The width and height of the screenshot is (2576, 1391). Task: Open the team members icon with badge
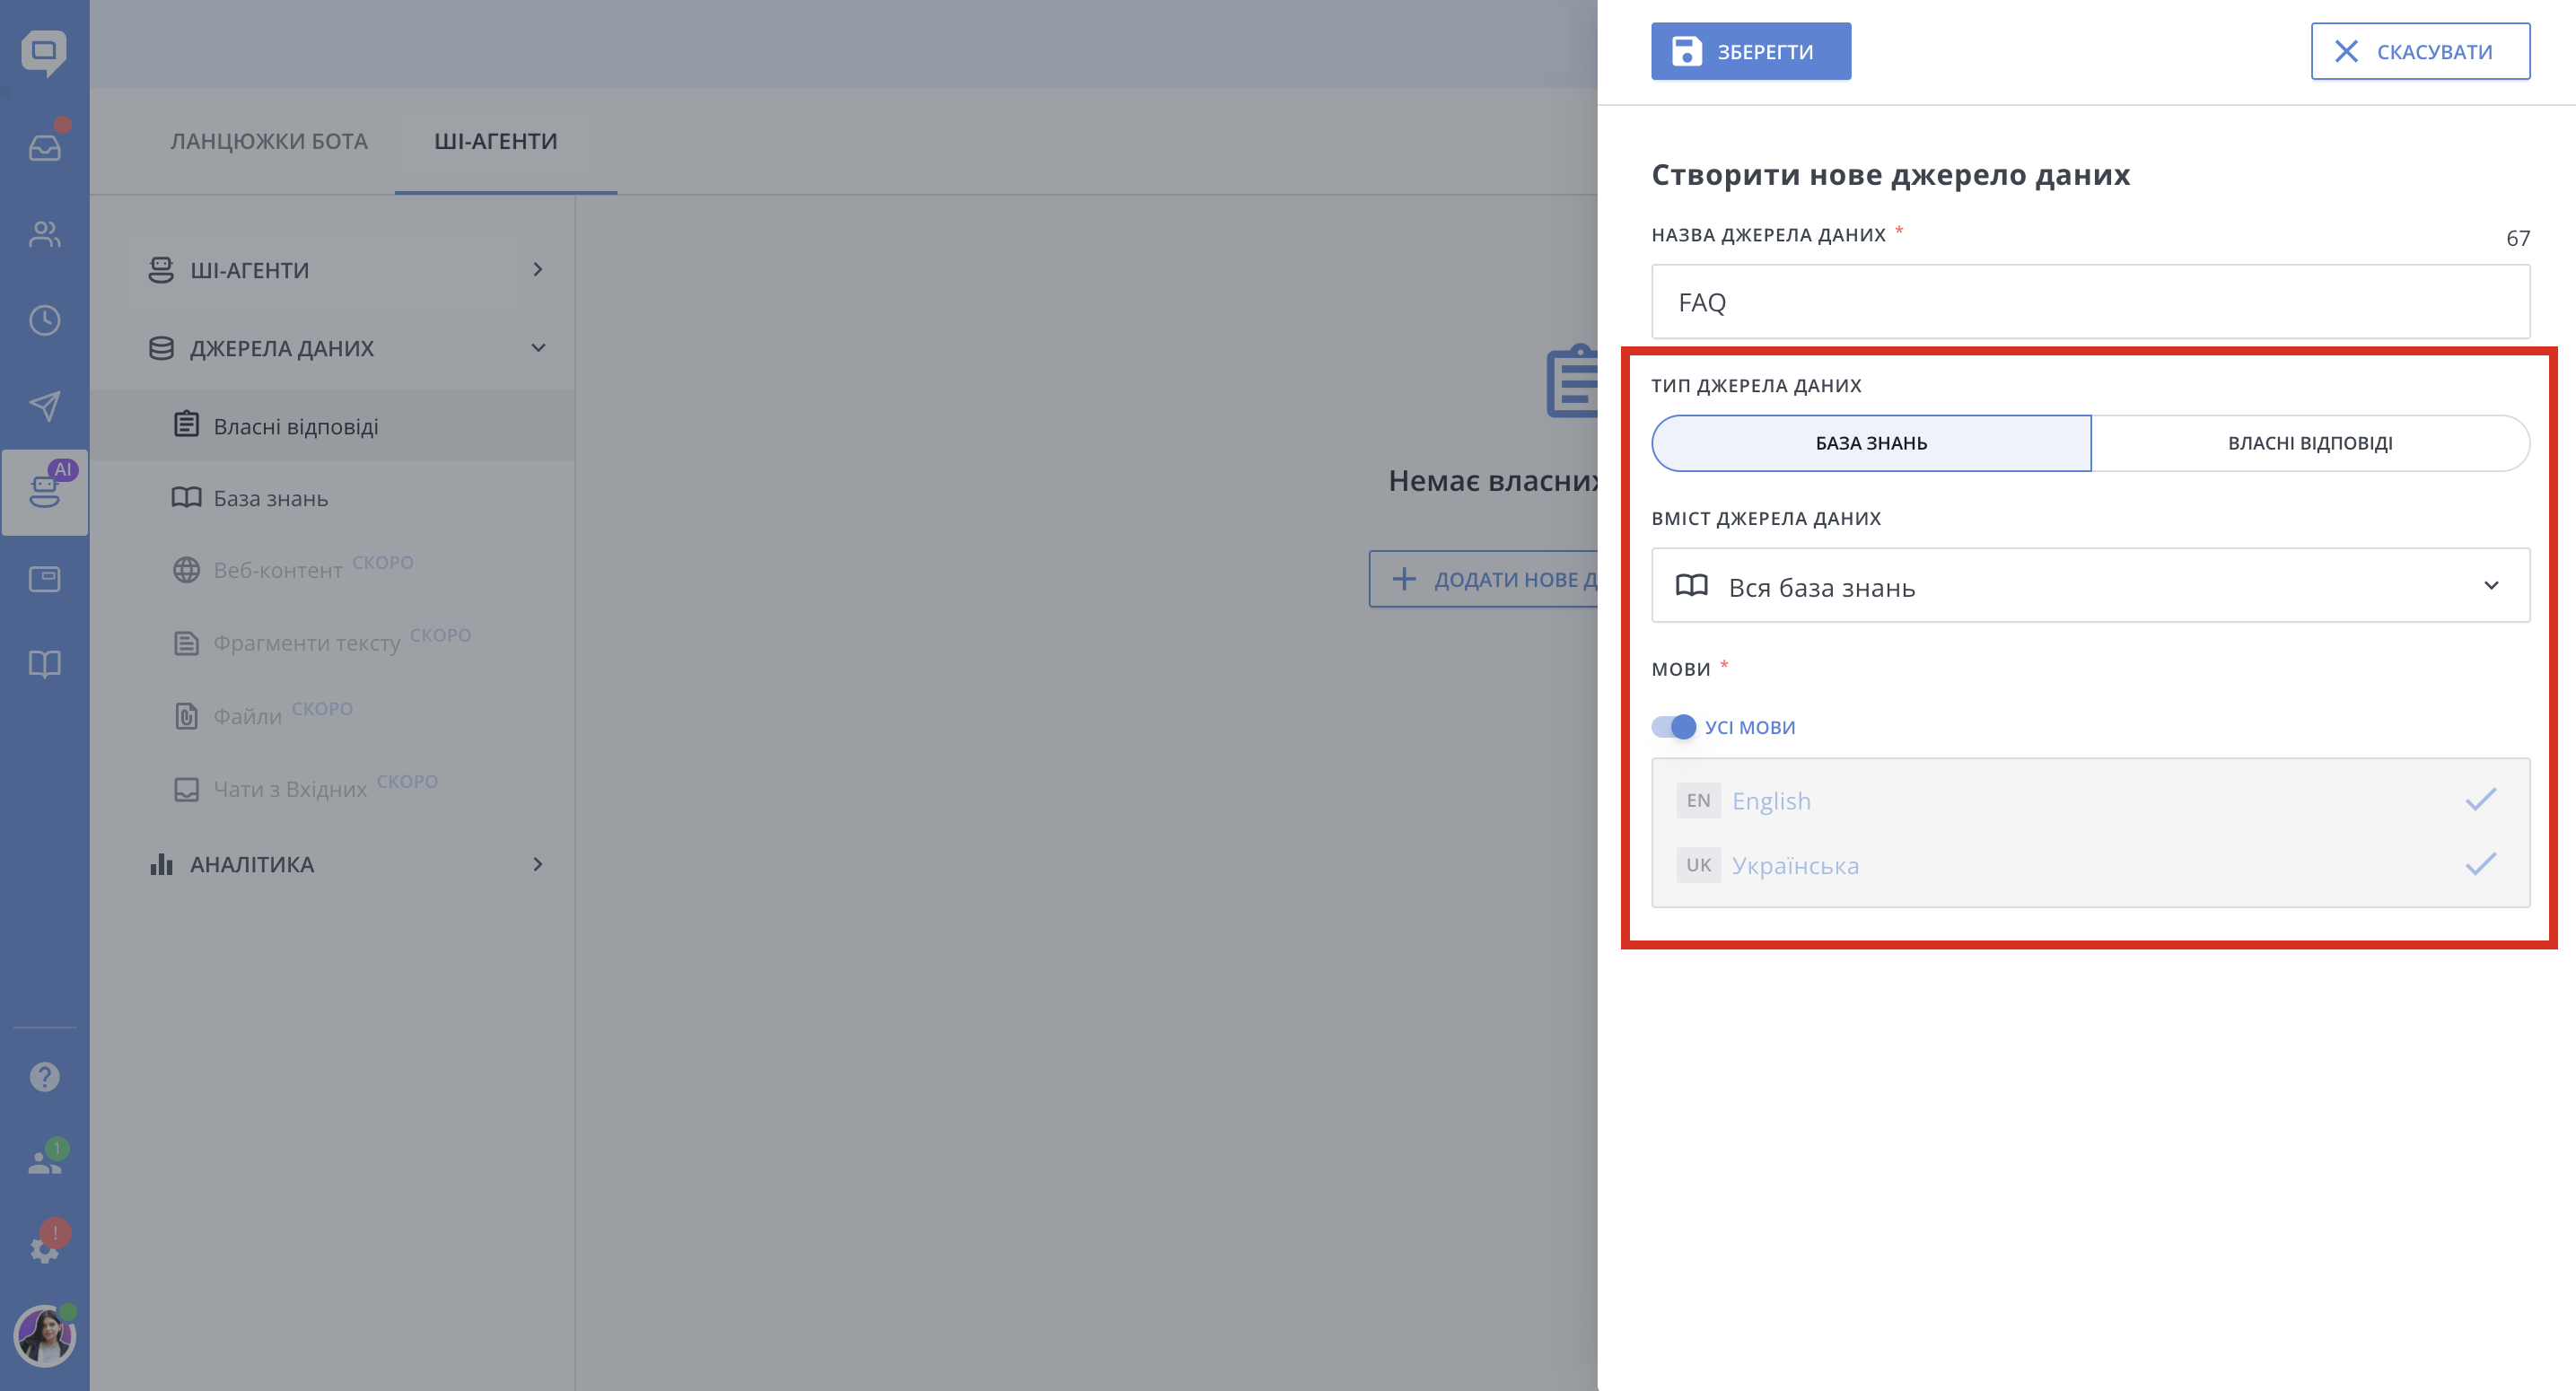coord(44,1161)
